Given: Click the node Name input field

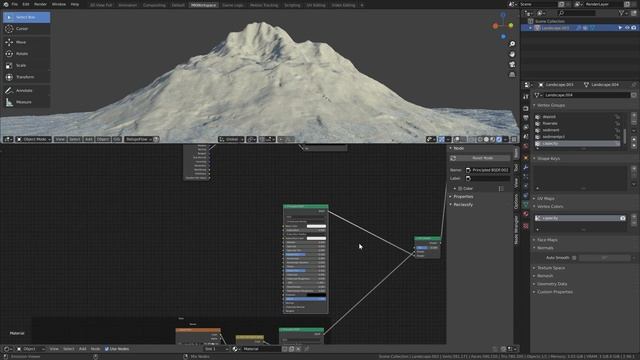Looking at the screenshot, I should (488, 170).
